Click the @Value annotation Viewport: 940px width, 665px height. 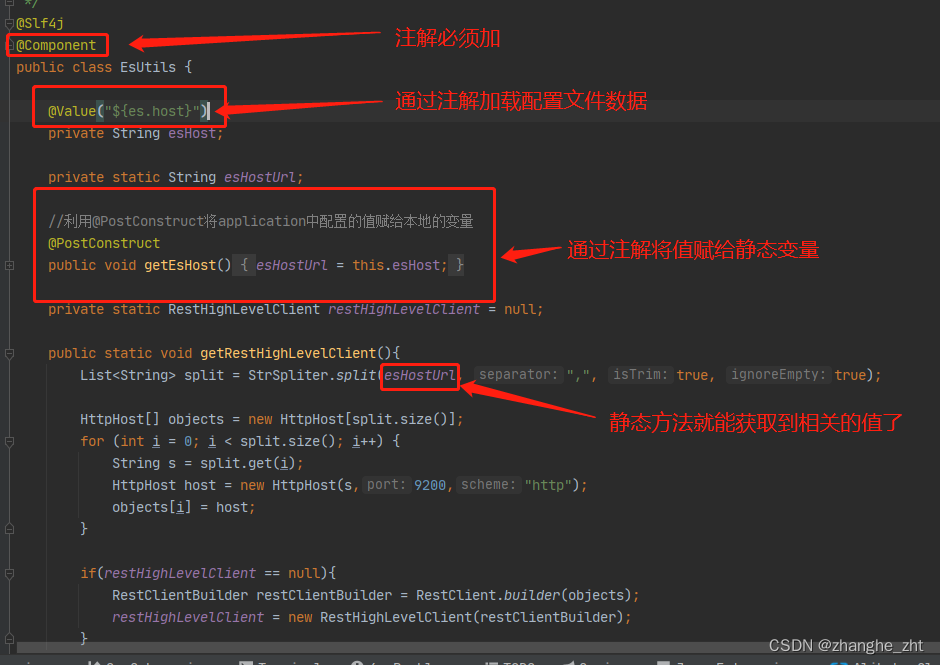72,112
